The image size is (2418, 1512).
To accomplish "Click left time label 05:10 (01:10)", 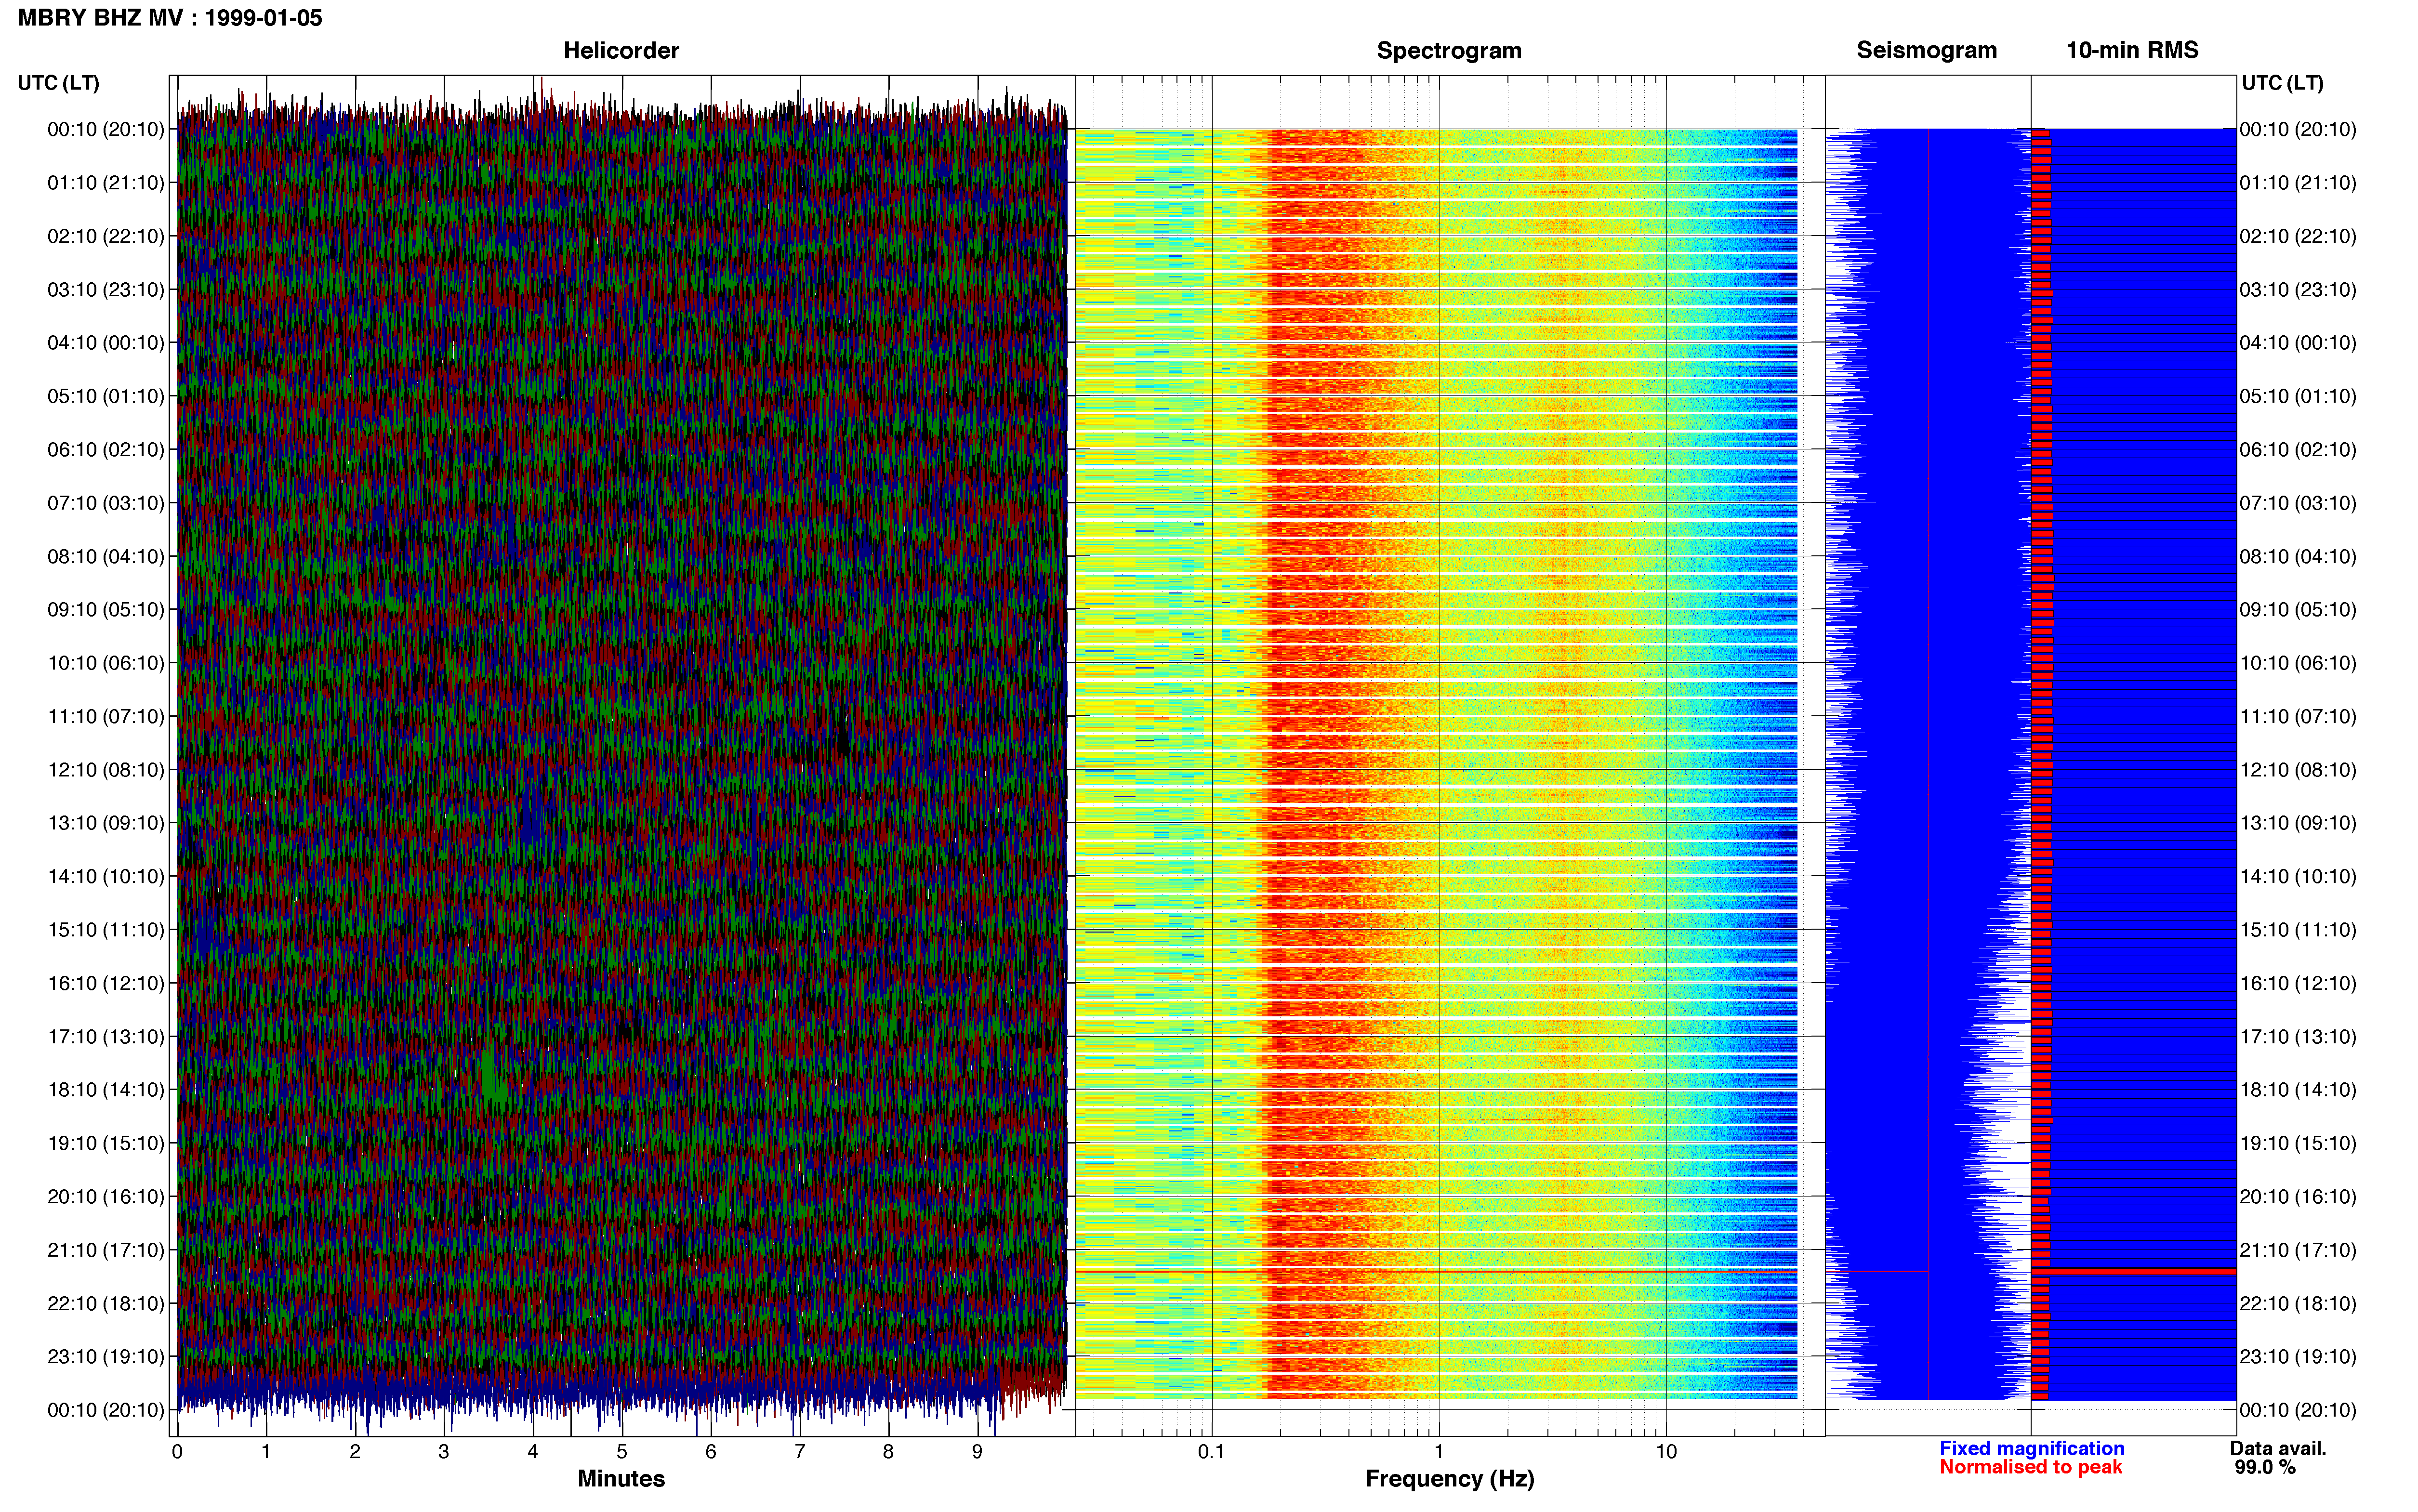I will 106,396.
